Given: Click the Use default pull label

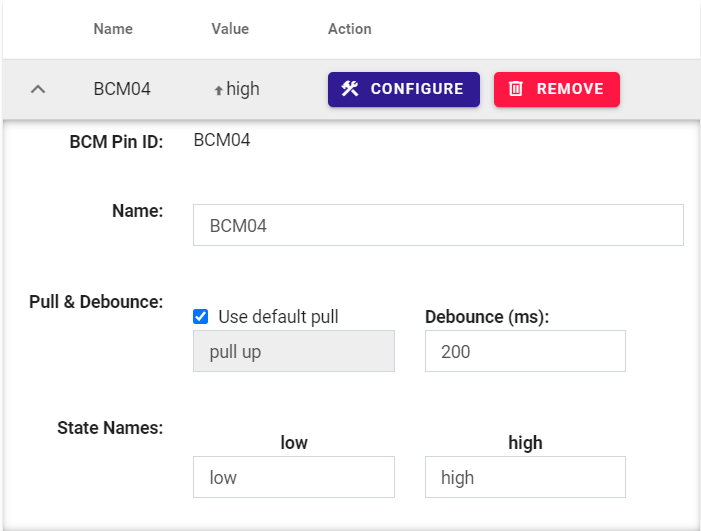Looking at the screenshot, I should coord(278,316).
